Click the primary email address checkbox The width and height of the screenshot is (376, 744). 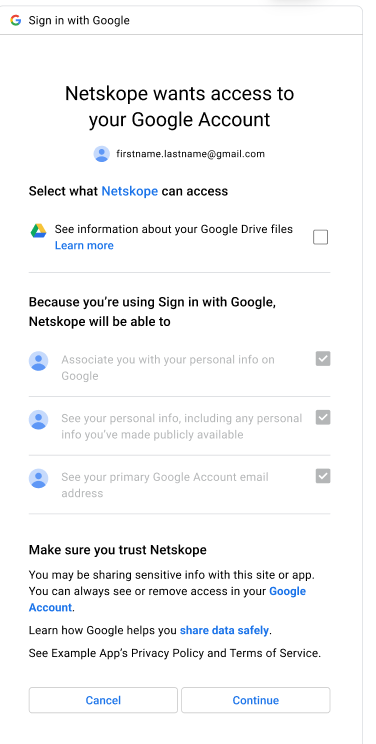tap(323, 476)
